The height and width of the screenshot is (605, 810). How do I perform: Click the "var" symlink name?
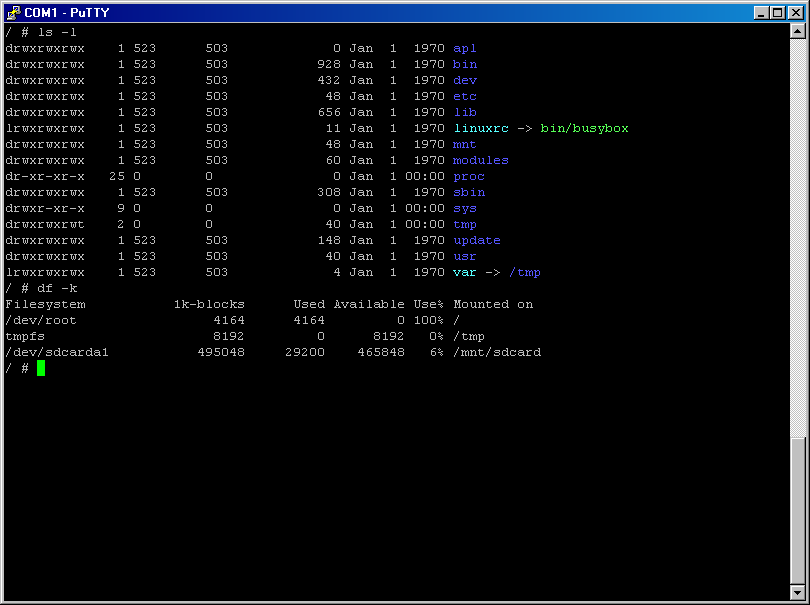(x=465, y=272)
